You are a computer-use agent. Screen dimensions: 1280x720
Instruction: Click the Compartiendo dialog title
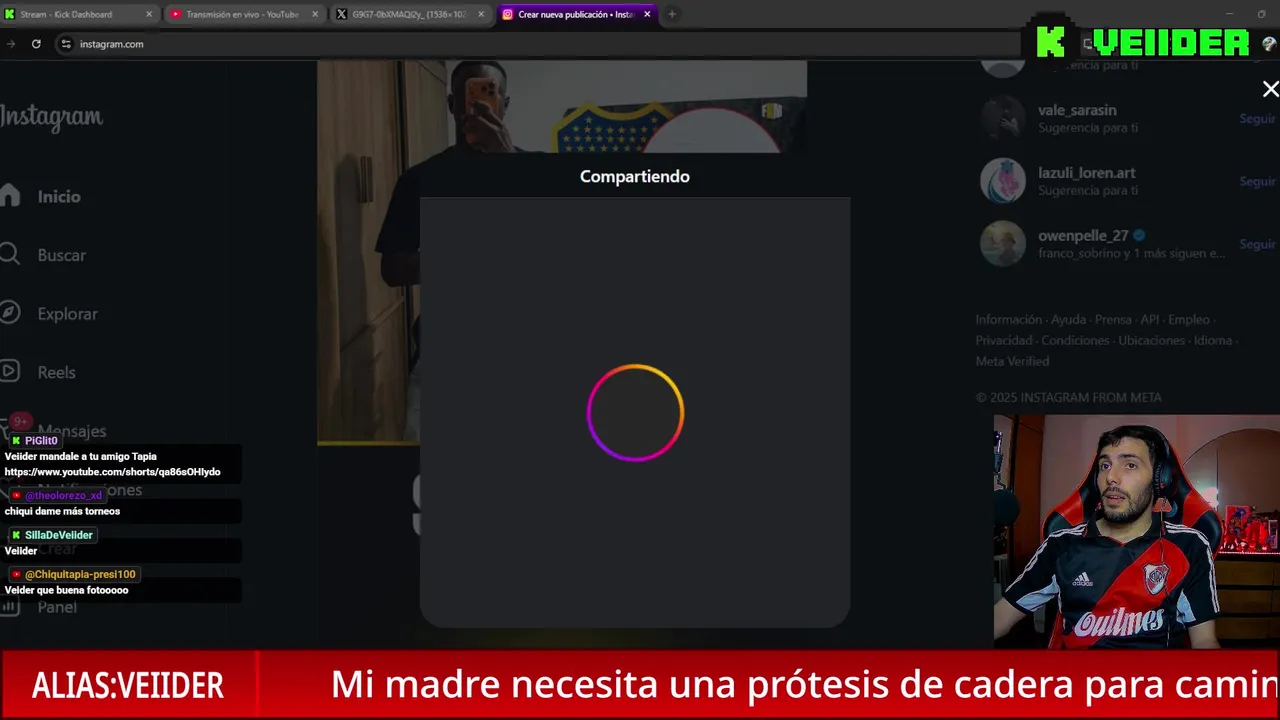635,176
